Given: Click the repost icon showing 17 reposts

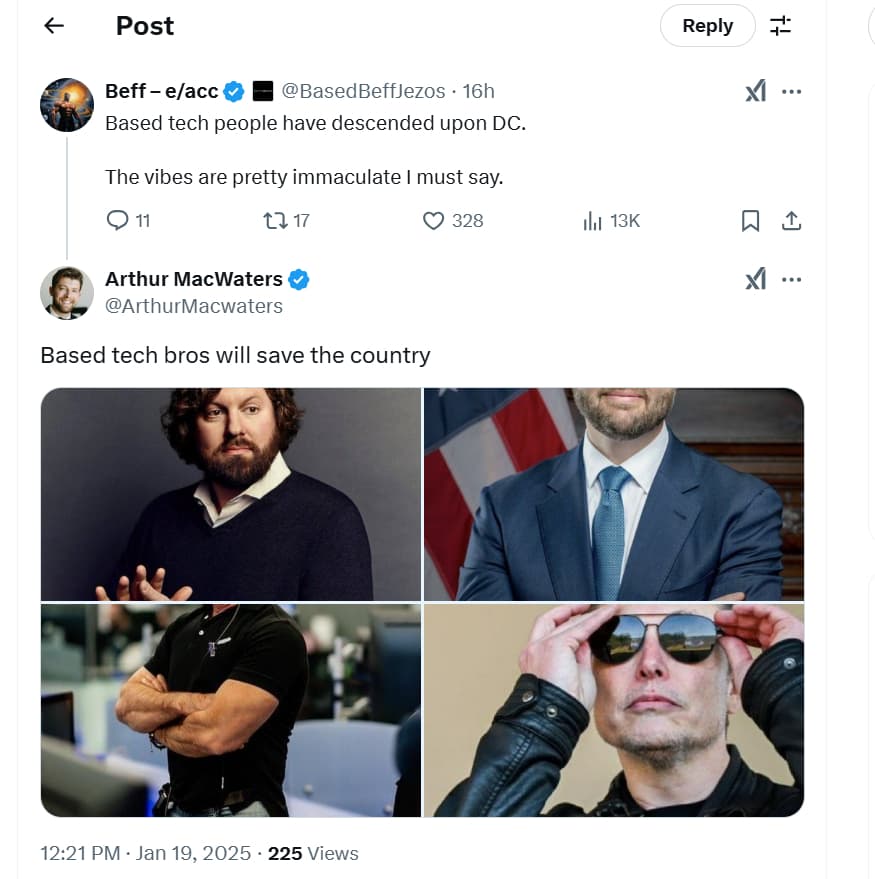Looking at the screenshot, I should [275, 220].
